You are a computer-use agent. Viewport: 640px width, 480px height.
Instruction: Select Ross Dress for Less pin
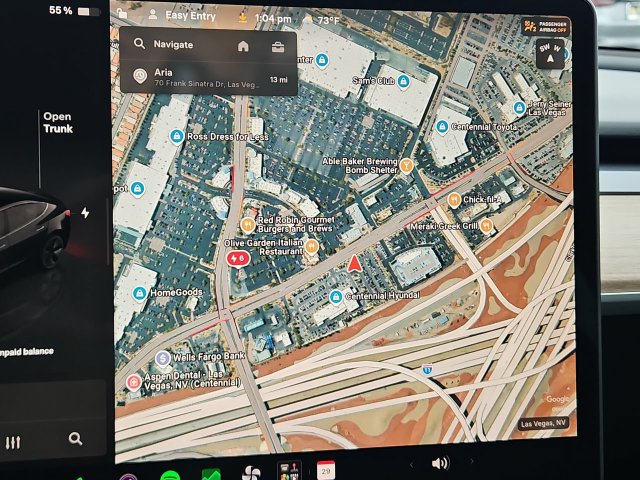point(176,136)
